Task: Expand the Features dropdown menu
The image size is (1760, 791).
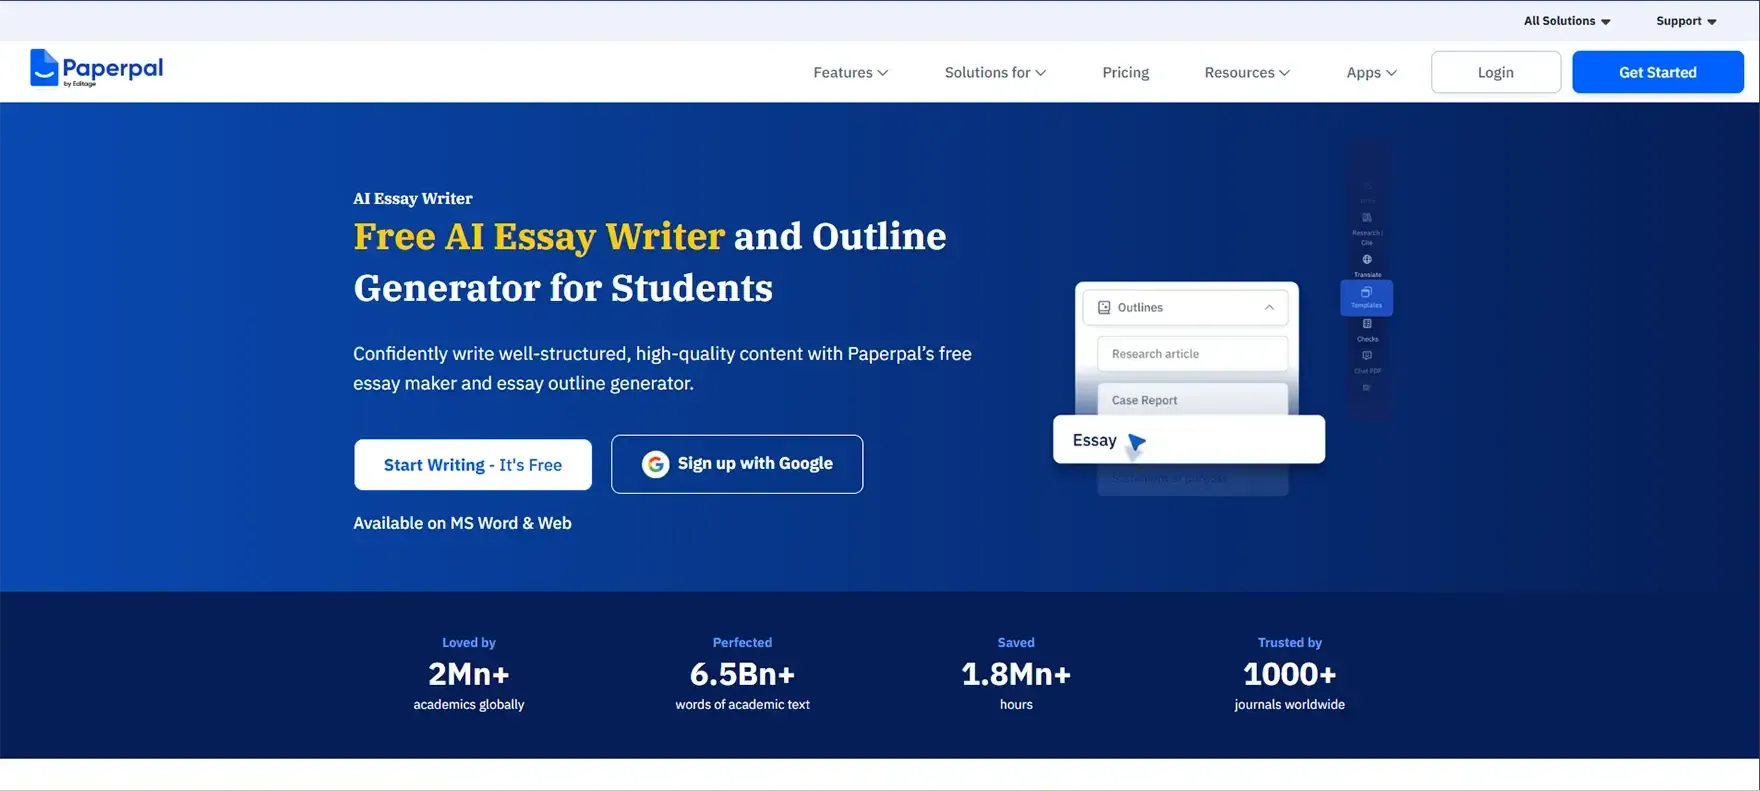Action: pyautogui.click(x=850, y=73)
